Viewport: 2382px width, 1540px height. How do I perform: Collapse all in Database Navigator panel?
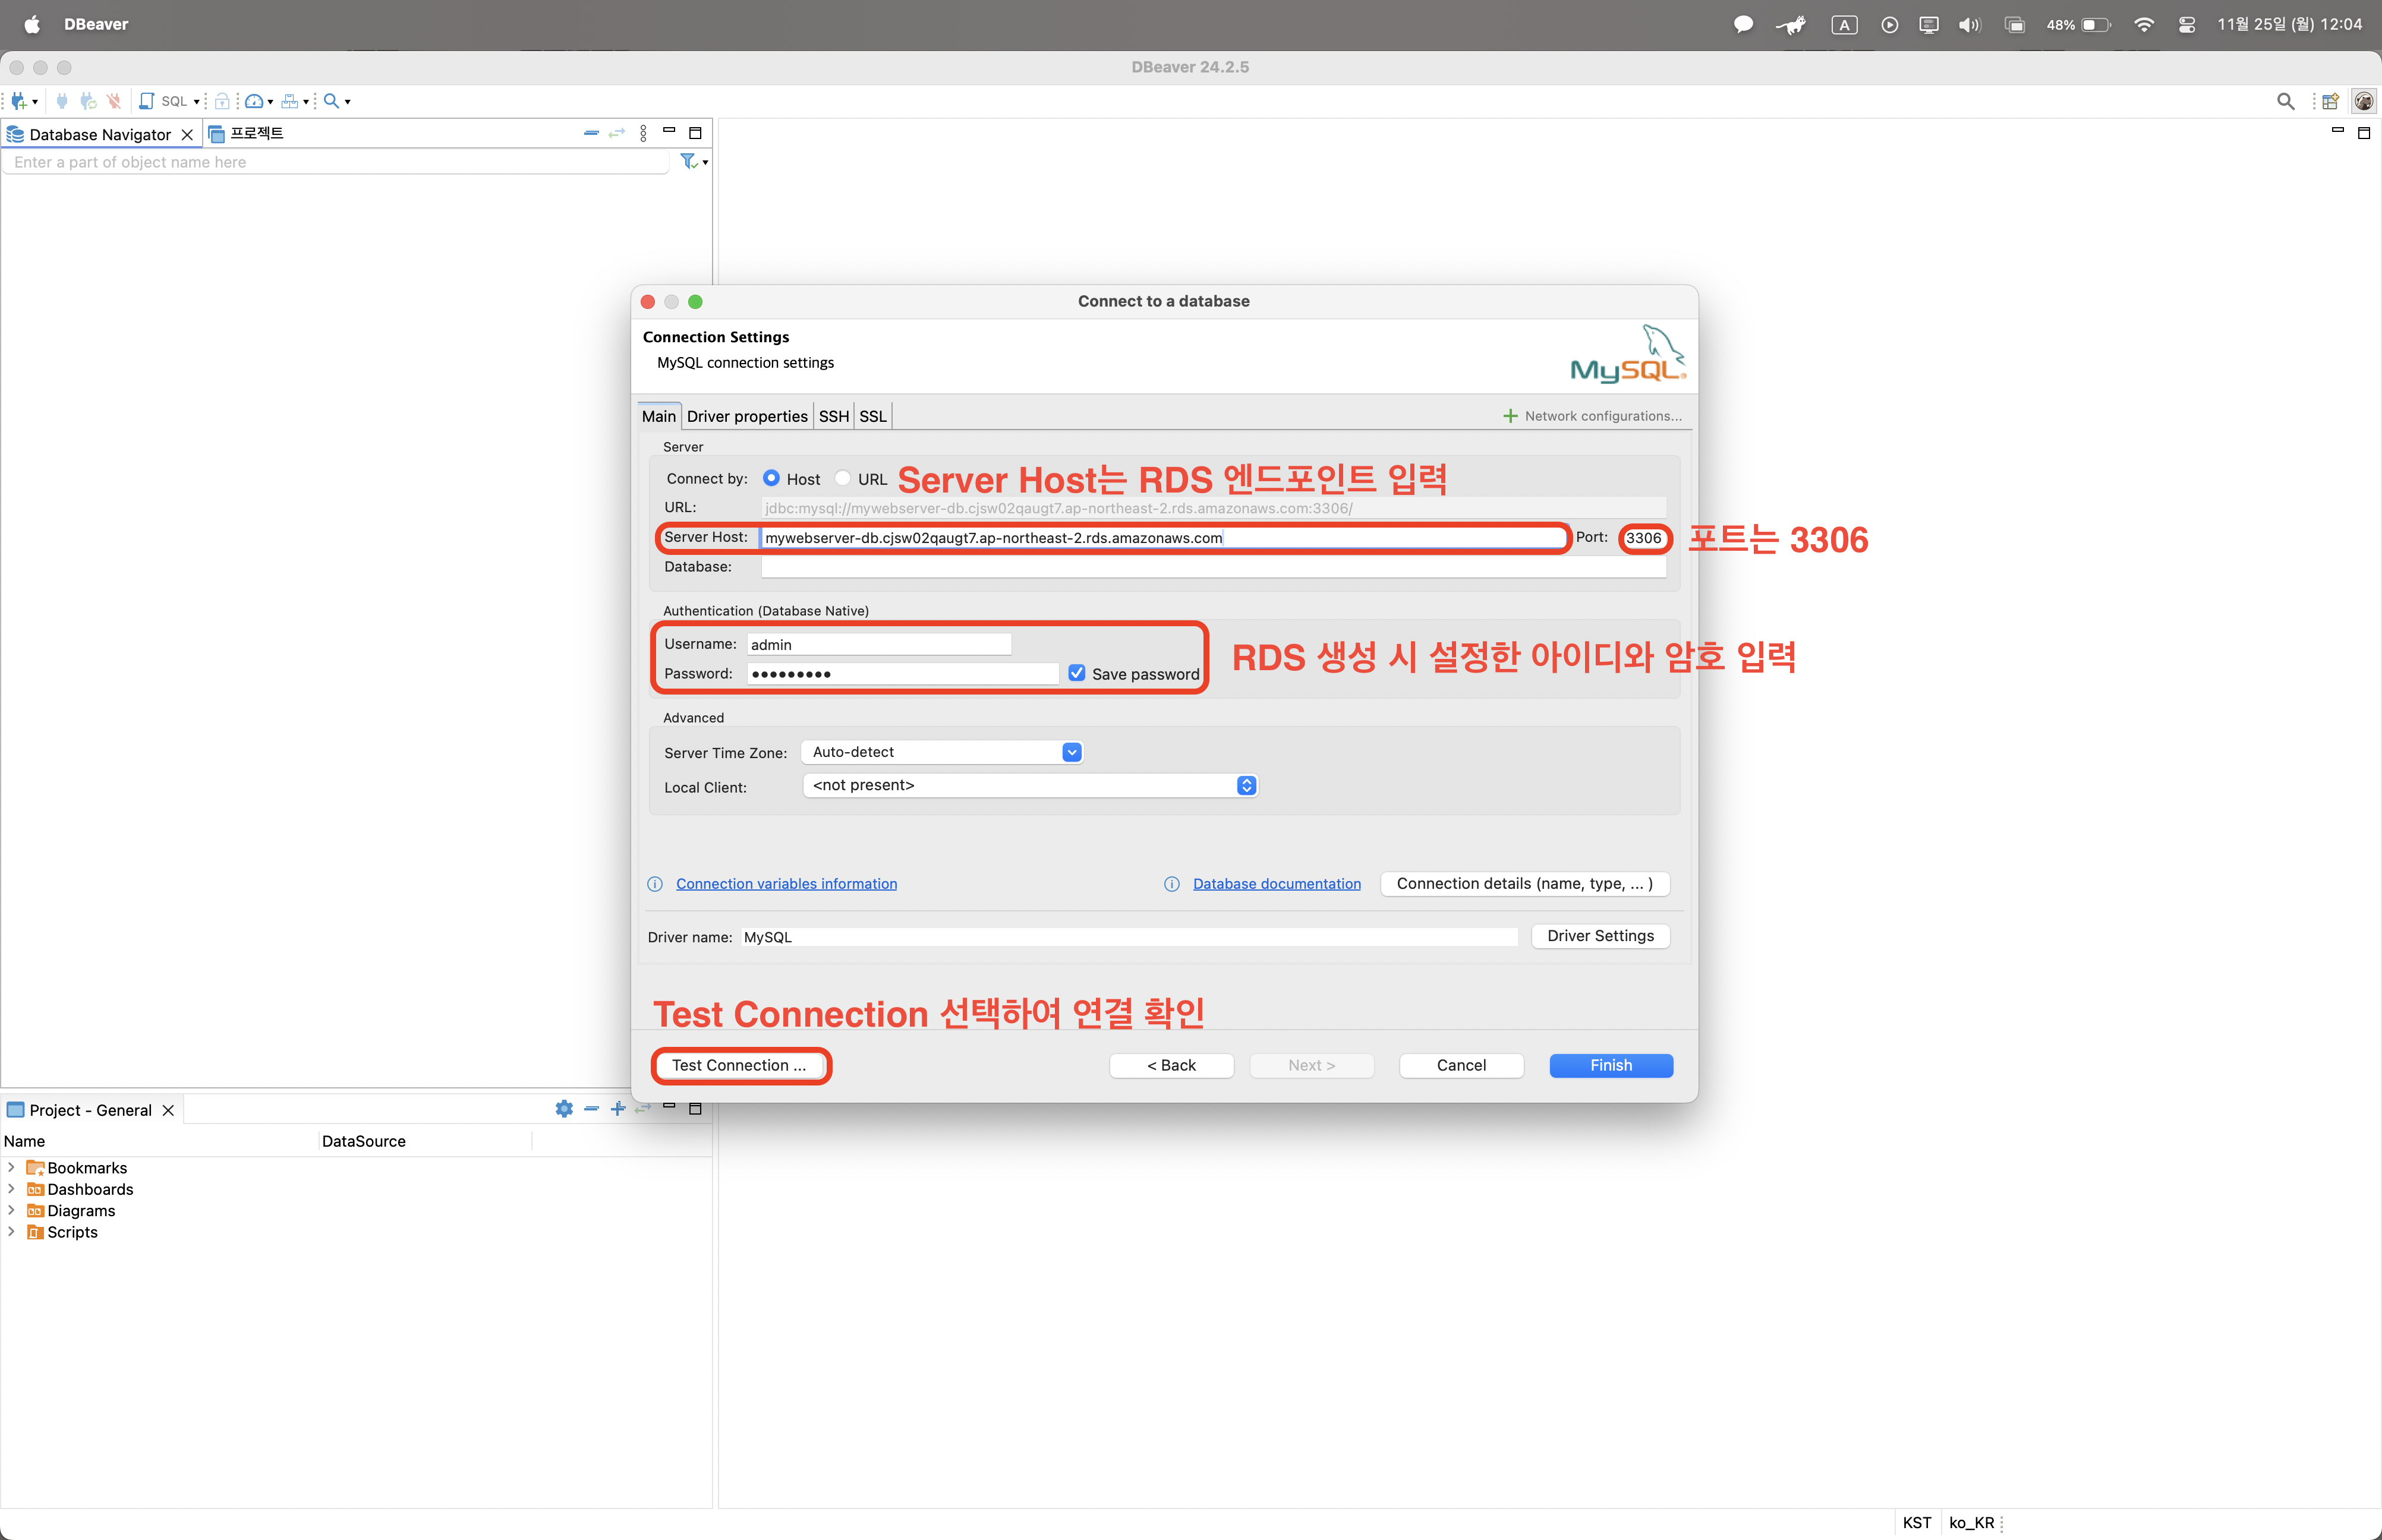tap(591, 133)
